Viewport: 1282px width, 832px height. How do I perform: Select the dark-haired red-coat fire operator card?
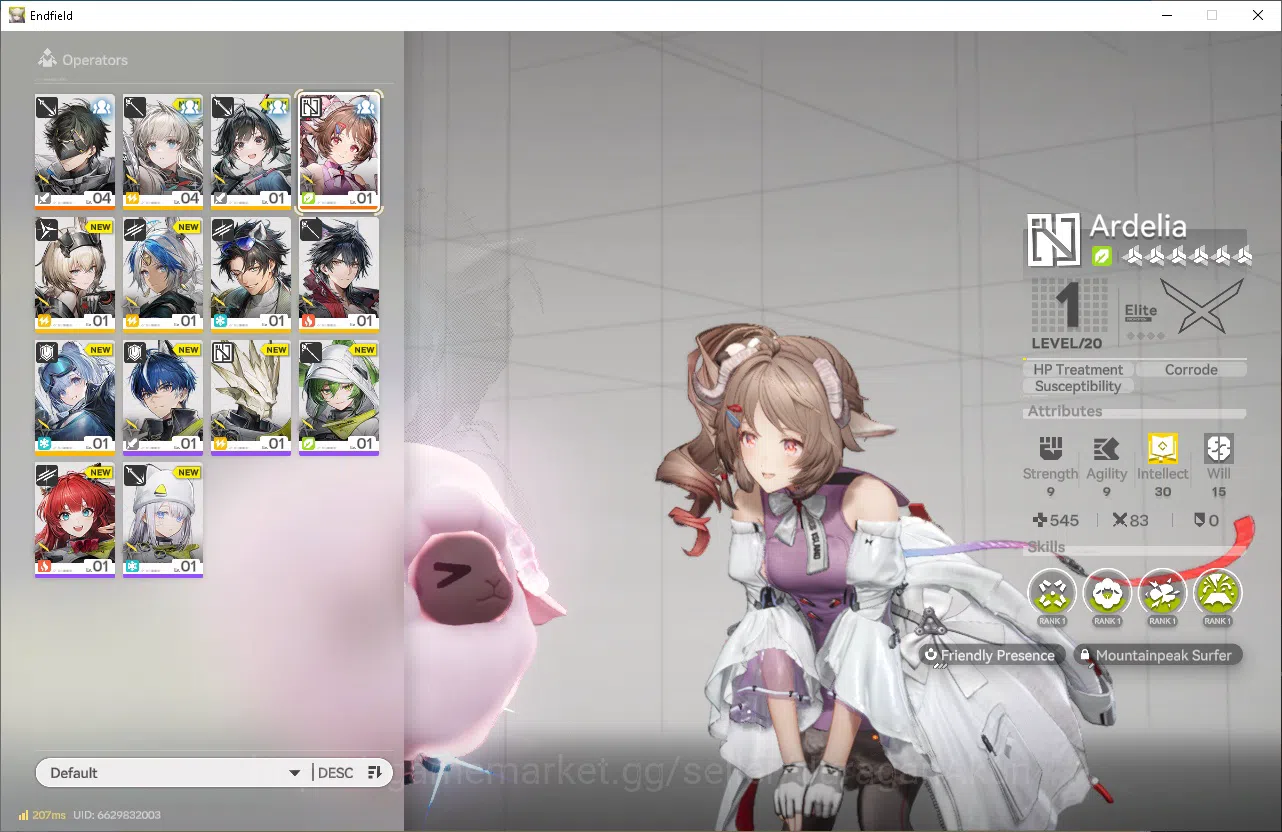(x=339, y=275)
